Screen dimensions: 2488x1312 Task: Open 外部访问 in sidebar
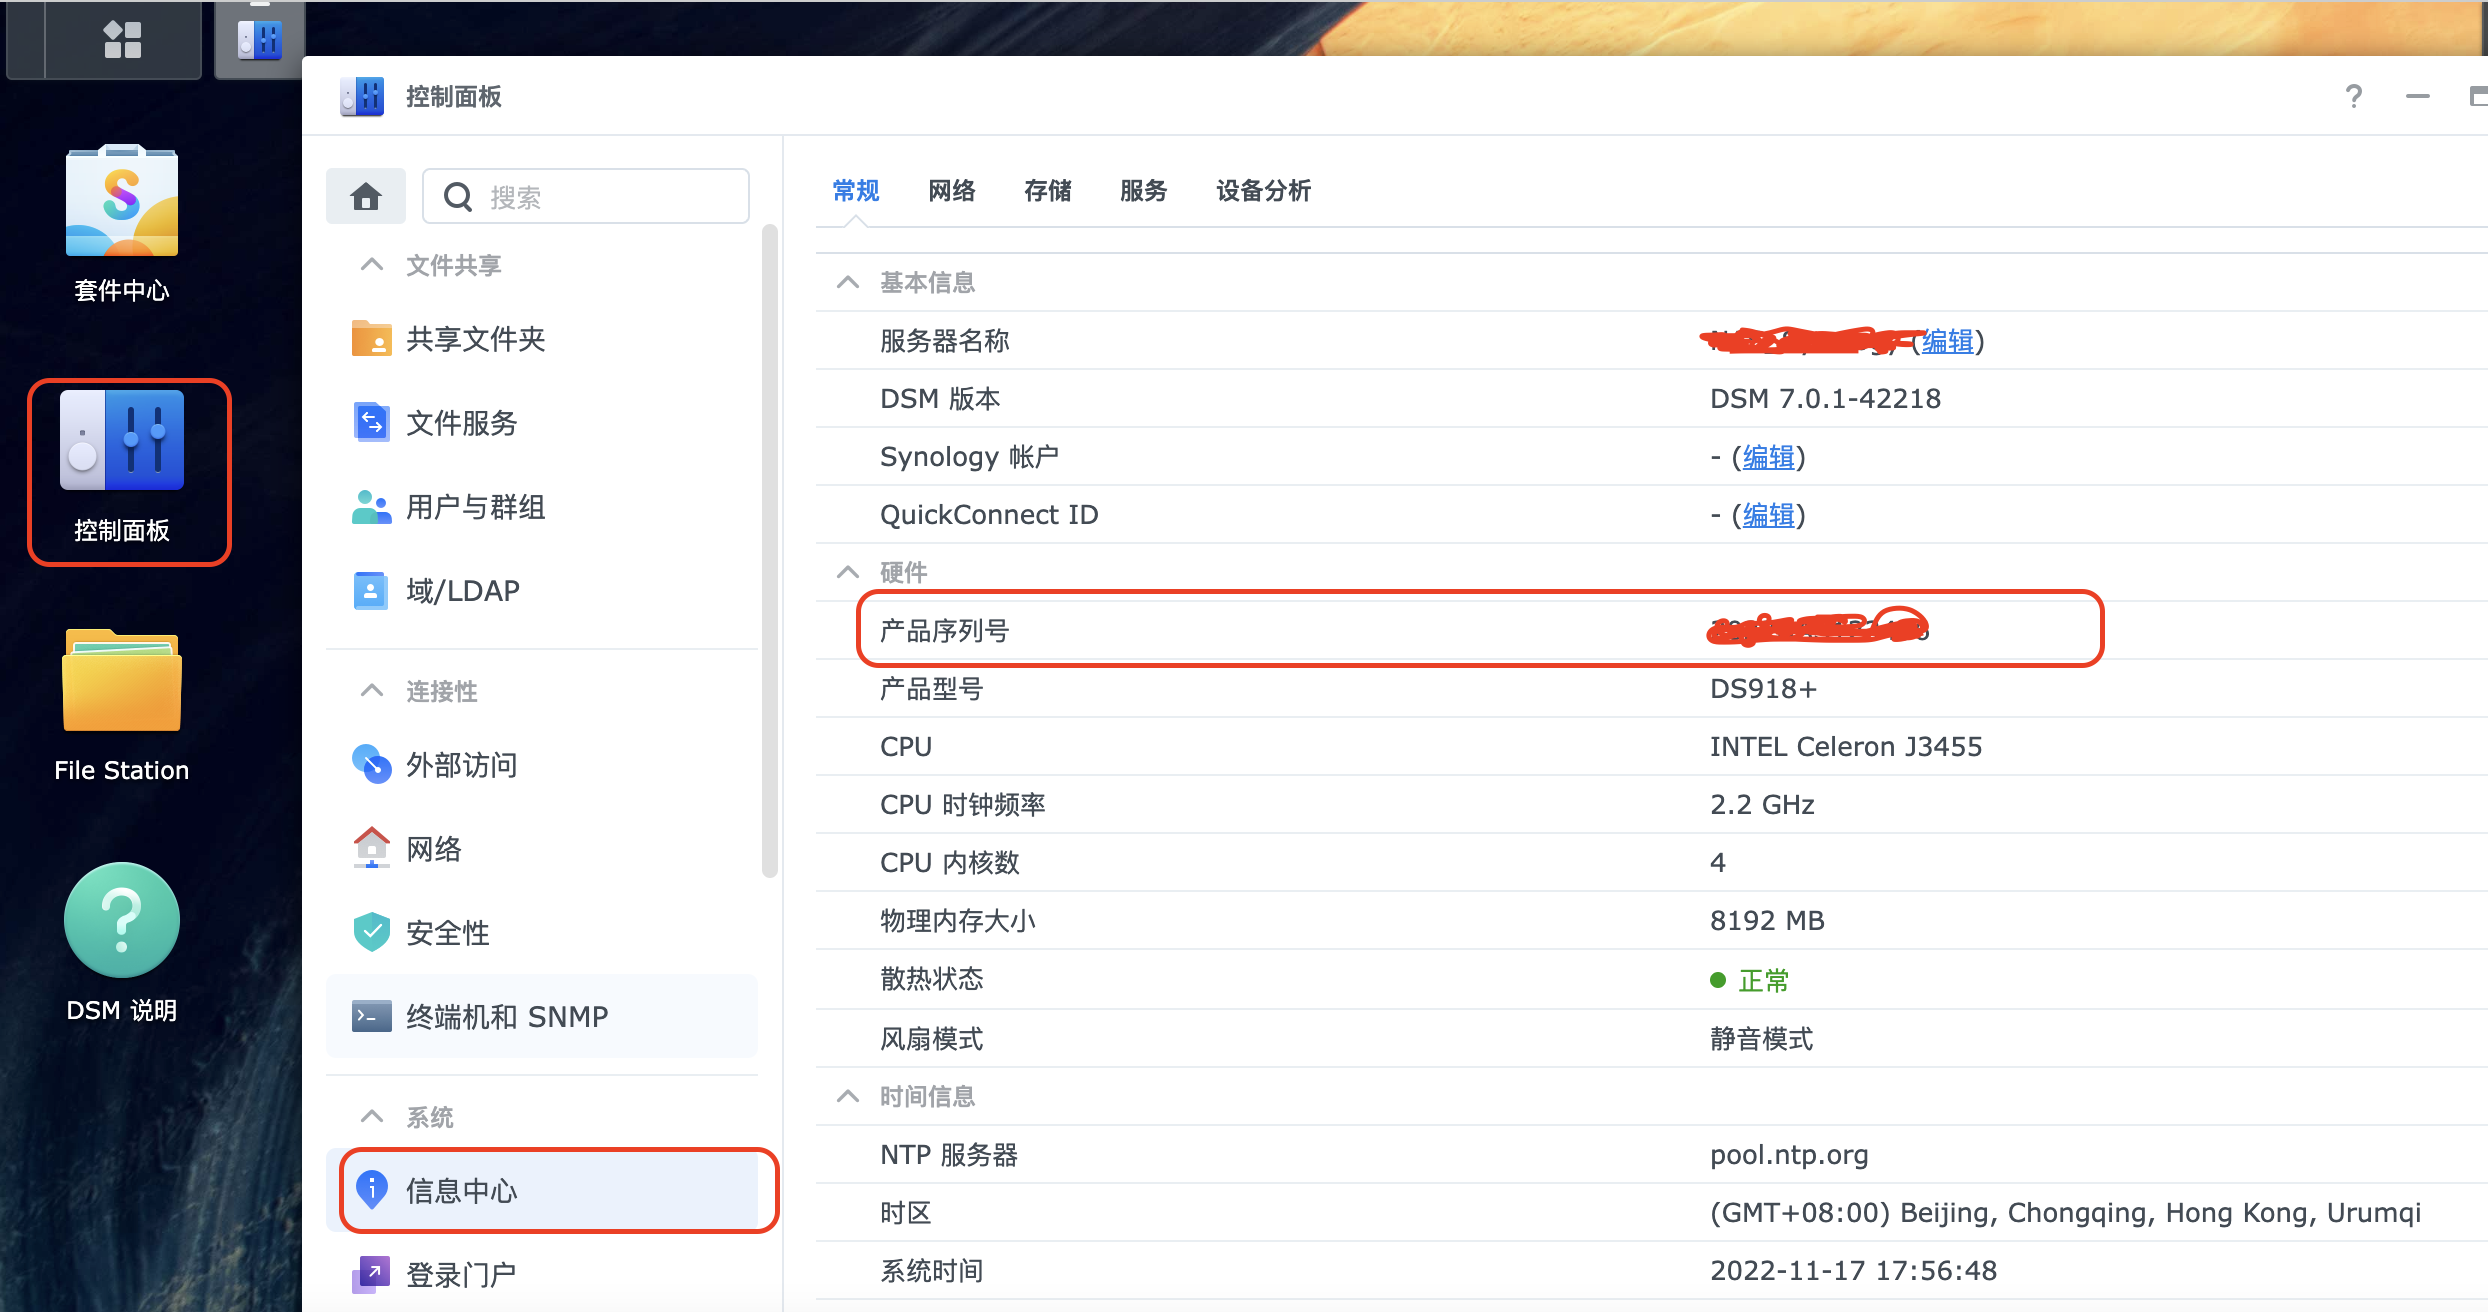click(x=542, y=764)
